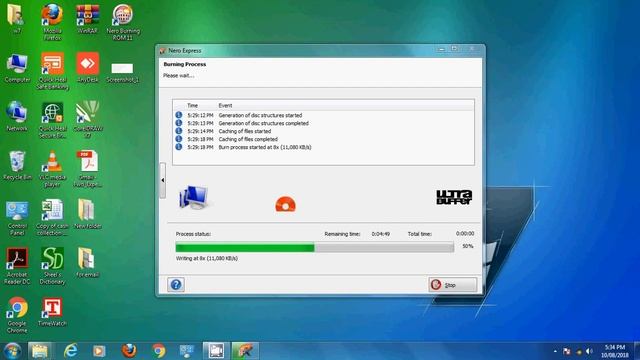Switch to Firefox in taskbar
This screenshot has width=640, height=360.
tap(129, 351)
